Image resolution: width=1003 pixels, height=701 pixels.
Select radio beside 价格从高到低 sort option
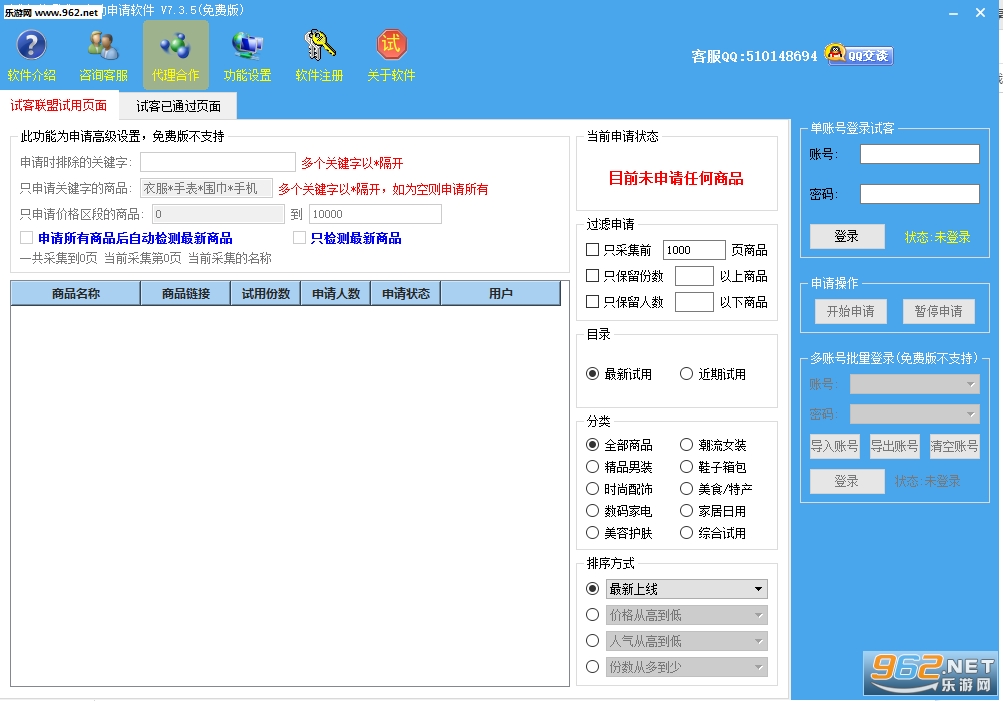[592, 615]
